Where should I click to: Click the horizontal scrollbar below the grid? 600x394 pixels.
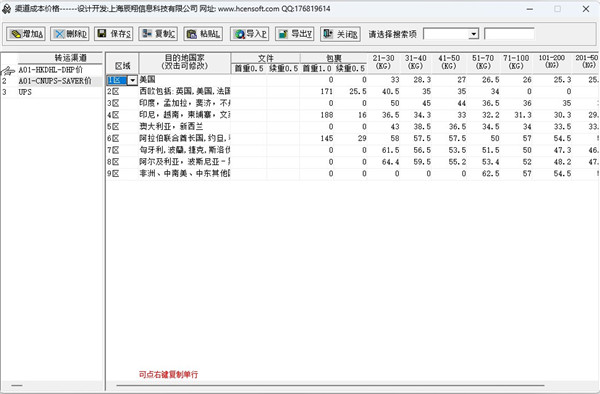coord(330,386)
